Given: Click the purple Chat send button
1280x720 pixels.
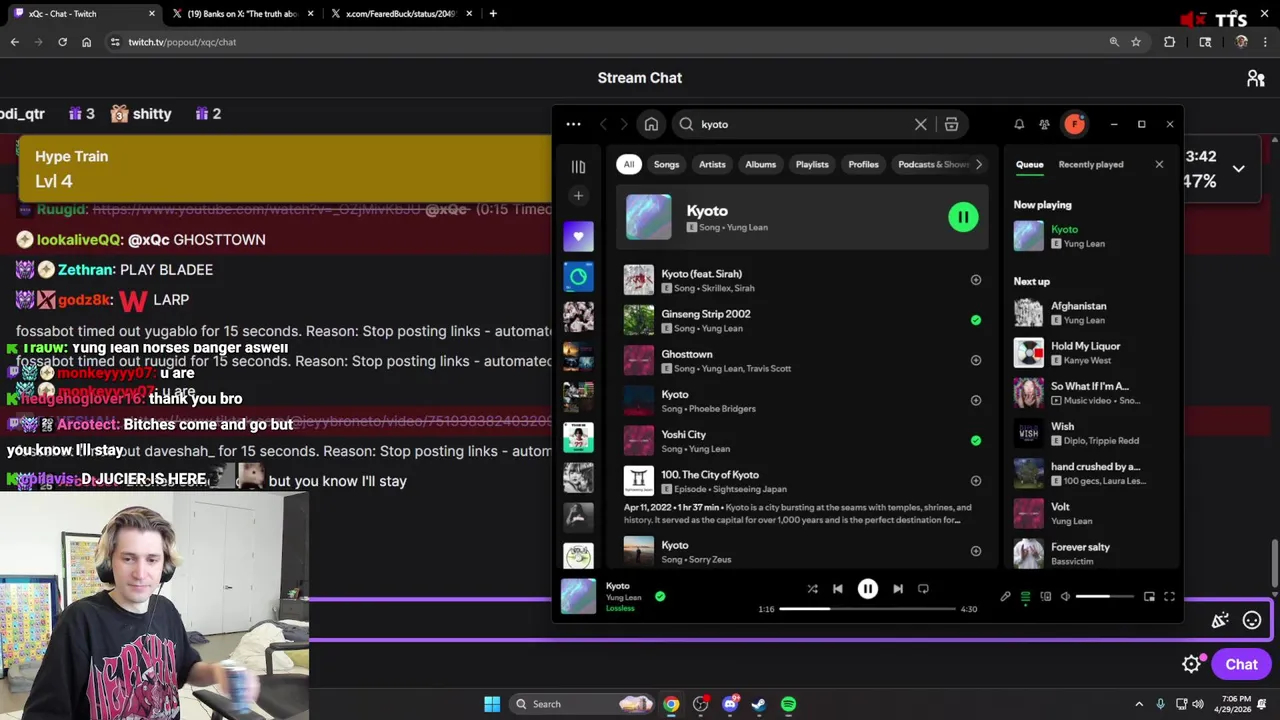Looking at the screenshot, I should click(x=1241, y=664).
